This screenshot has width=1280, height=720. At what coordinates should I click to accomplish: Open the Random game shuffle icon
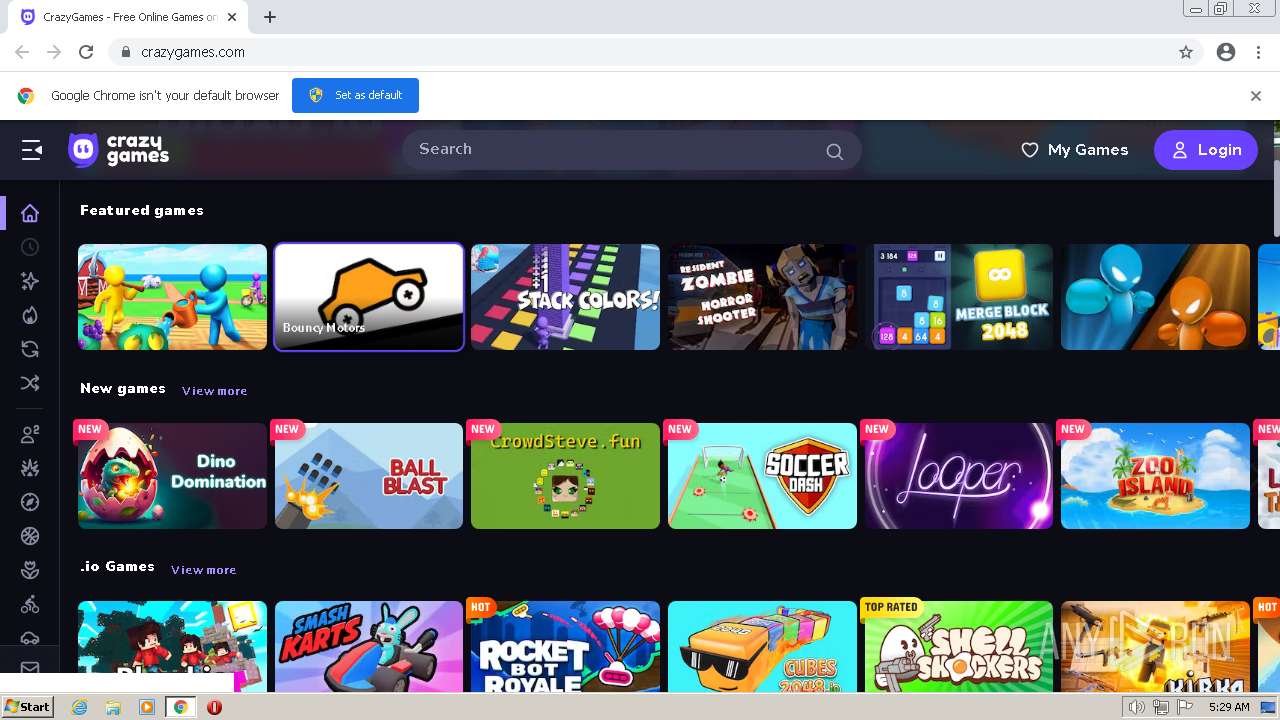[30, 383]
